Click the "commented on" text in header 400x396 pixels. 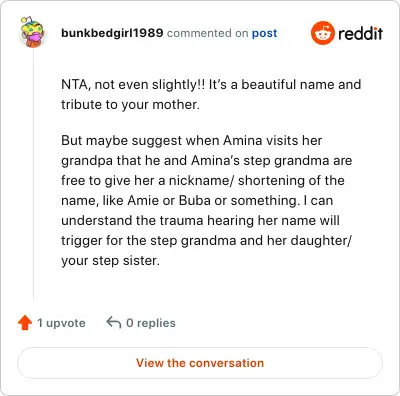(207, 33)
